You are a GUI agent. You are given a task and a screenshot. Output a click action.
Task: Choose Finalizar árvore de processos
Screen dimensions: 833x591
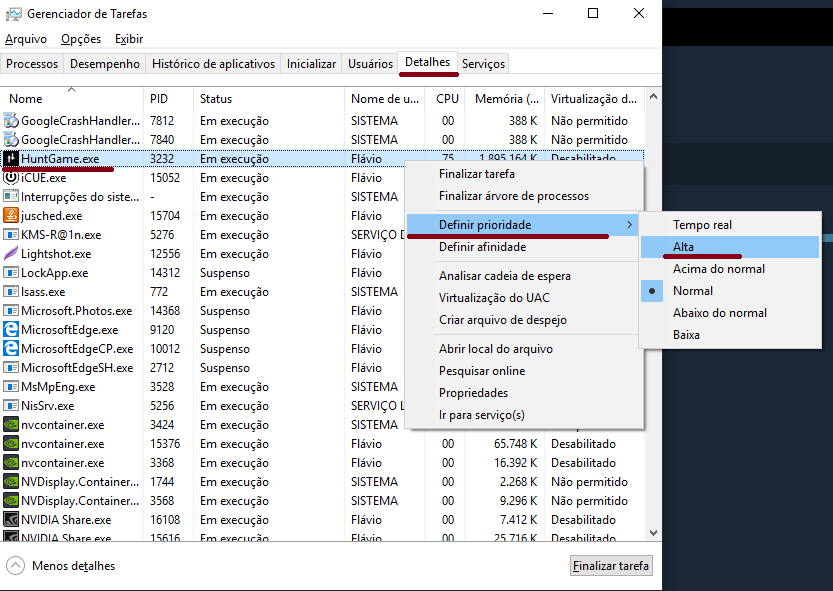tap(523, 196)
